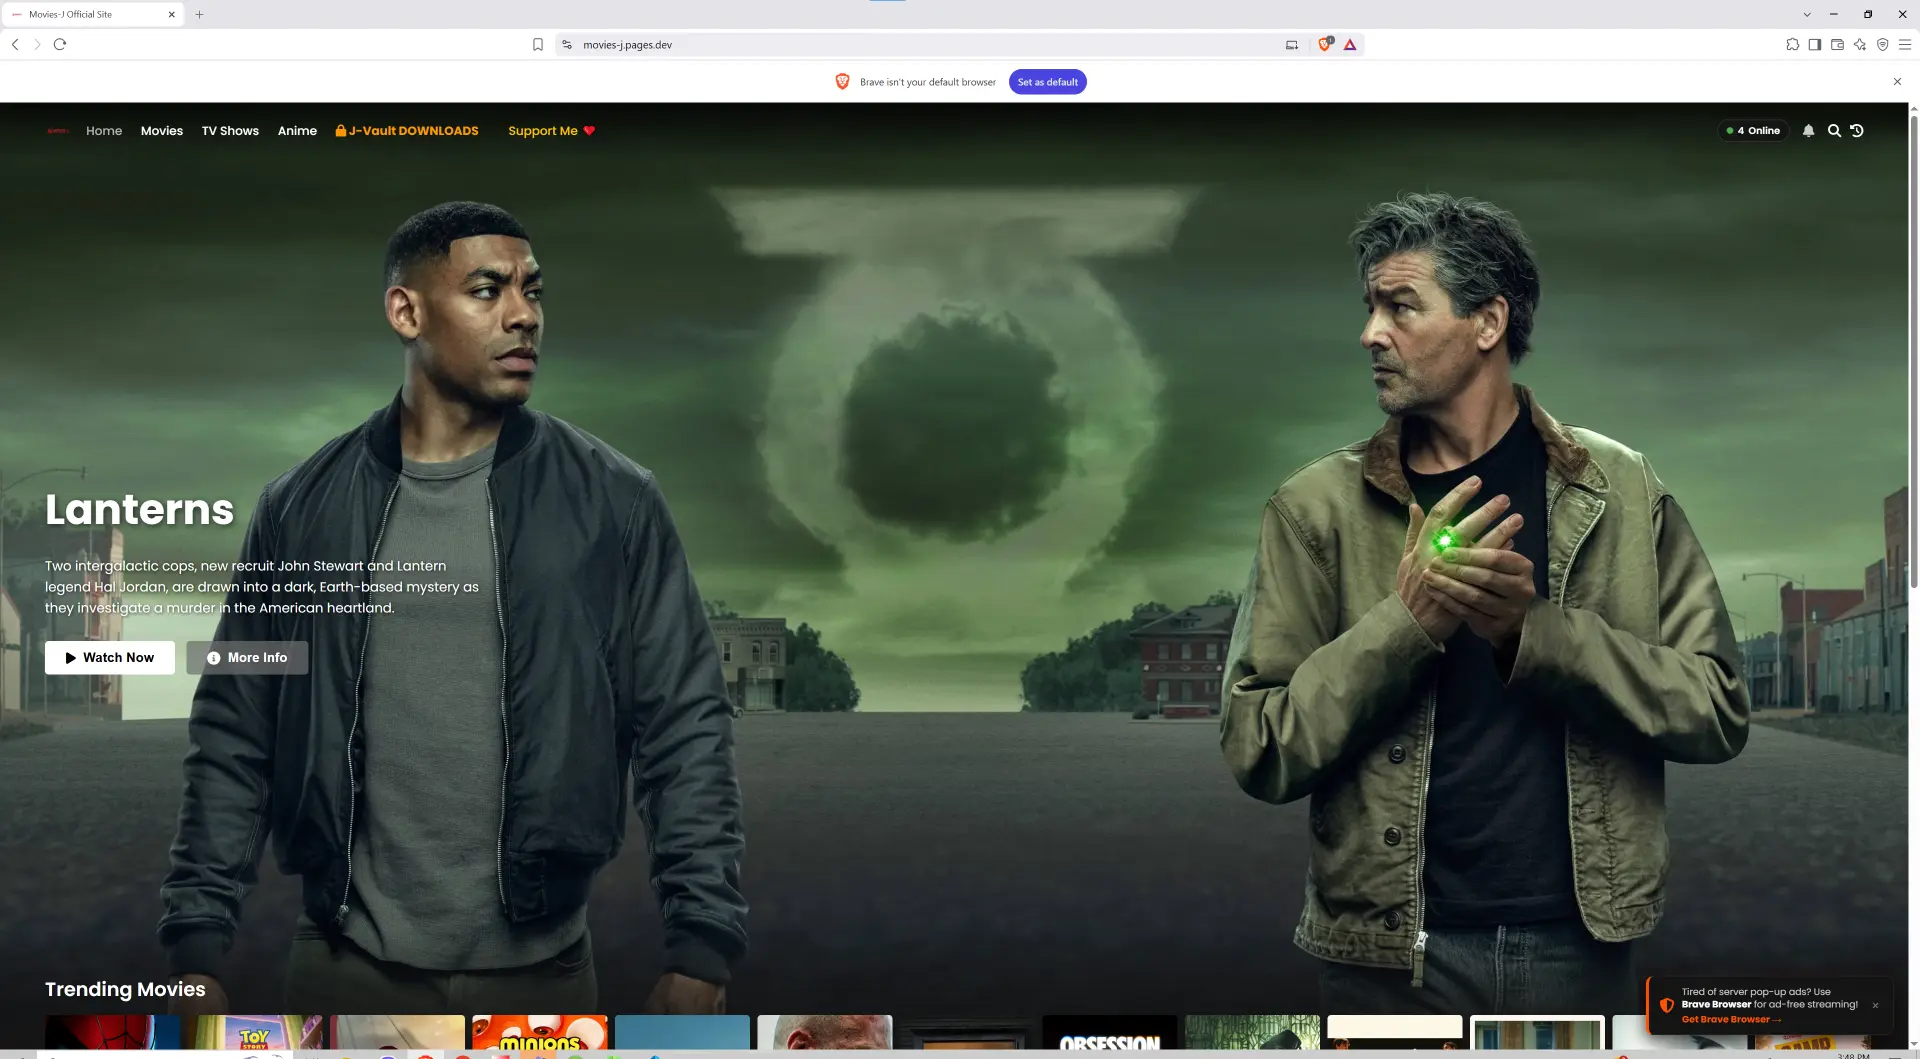Open the site search
1920x1059 pixels.
coord(1834,131)
